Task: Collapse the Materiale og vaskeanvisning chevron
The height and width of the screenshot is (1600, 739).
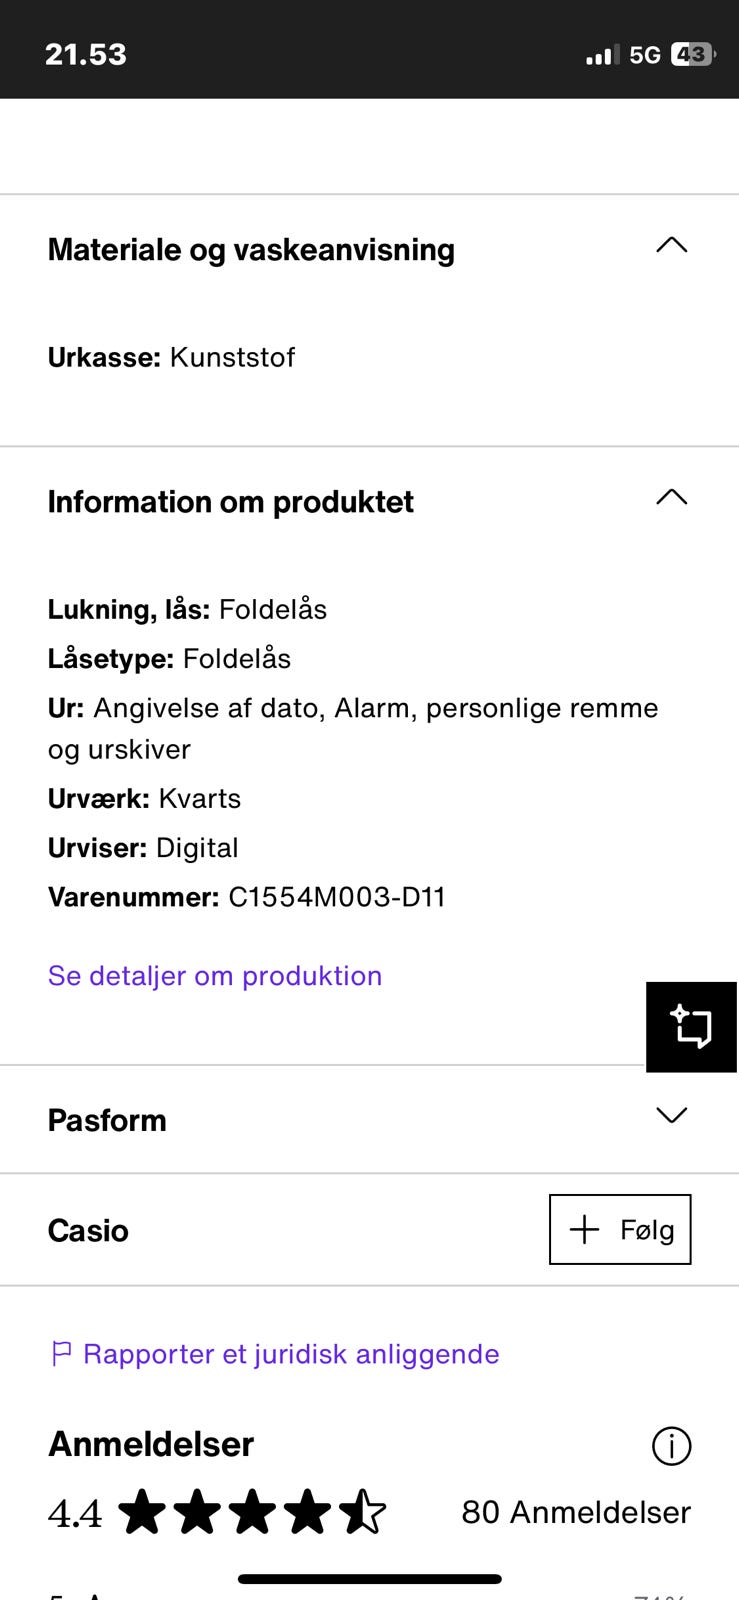Action: 671,246
